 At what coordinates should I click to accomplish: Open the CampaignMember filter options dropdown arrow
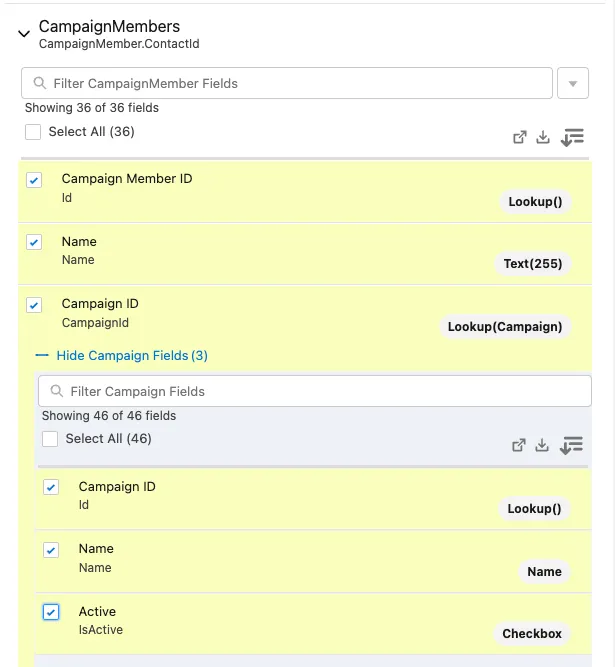573,83
